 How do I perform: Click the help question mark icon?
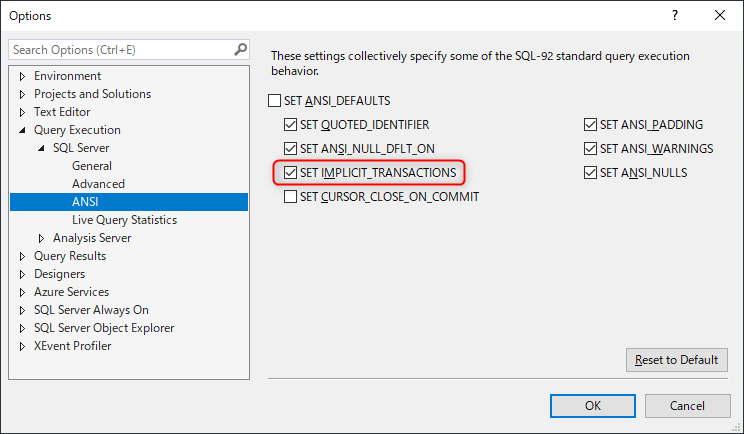point(673,15)
